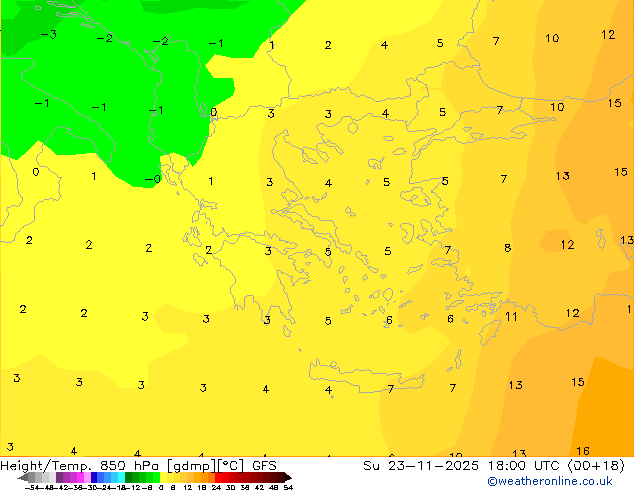The width and height of the screenshot is (634, 490).
Task: Click the '24' tick label on the legend
Action: (x=216, y=488)
